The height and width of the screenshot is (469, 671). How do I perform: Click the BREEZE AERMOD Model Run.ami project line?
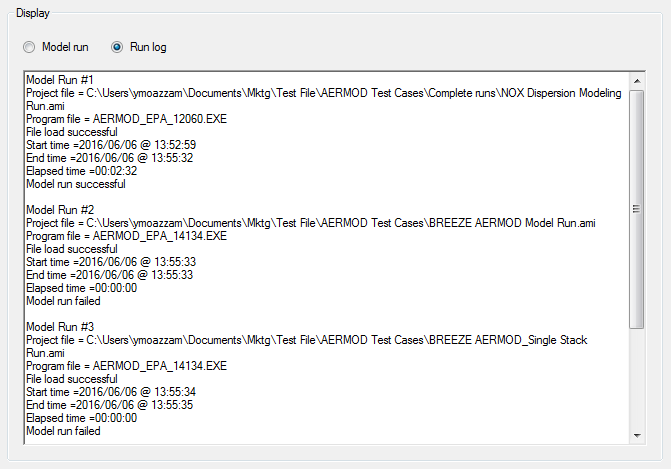coord(310,223)
